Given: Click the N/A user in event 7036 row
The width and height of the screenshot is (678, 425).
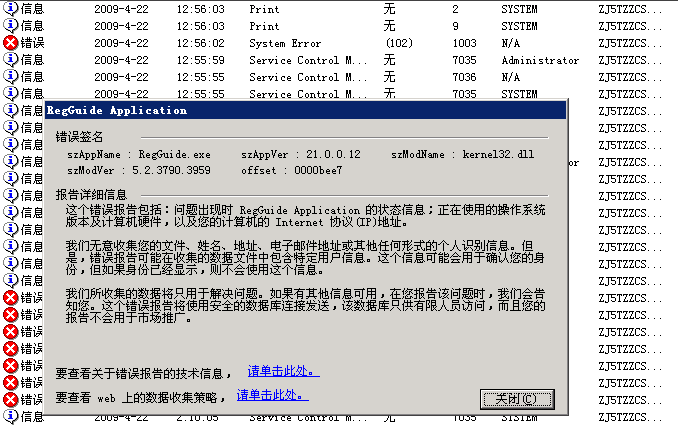Looking at the screenshot, I should click(x=510, y=77).
